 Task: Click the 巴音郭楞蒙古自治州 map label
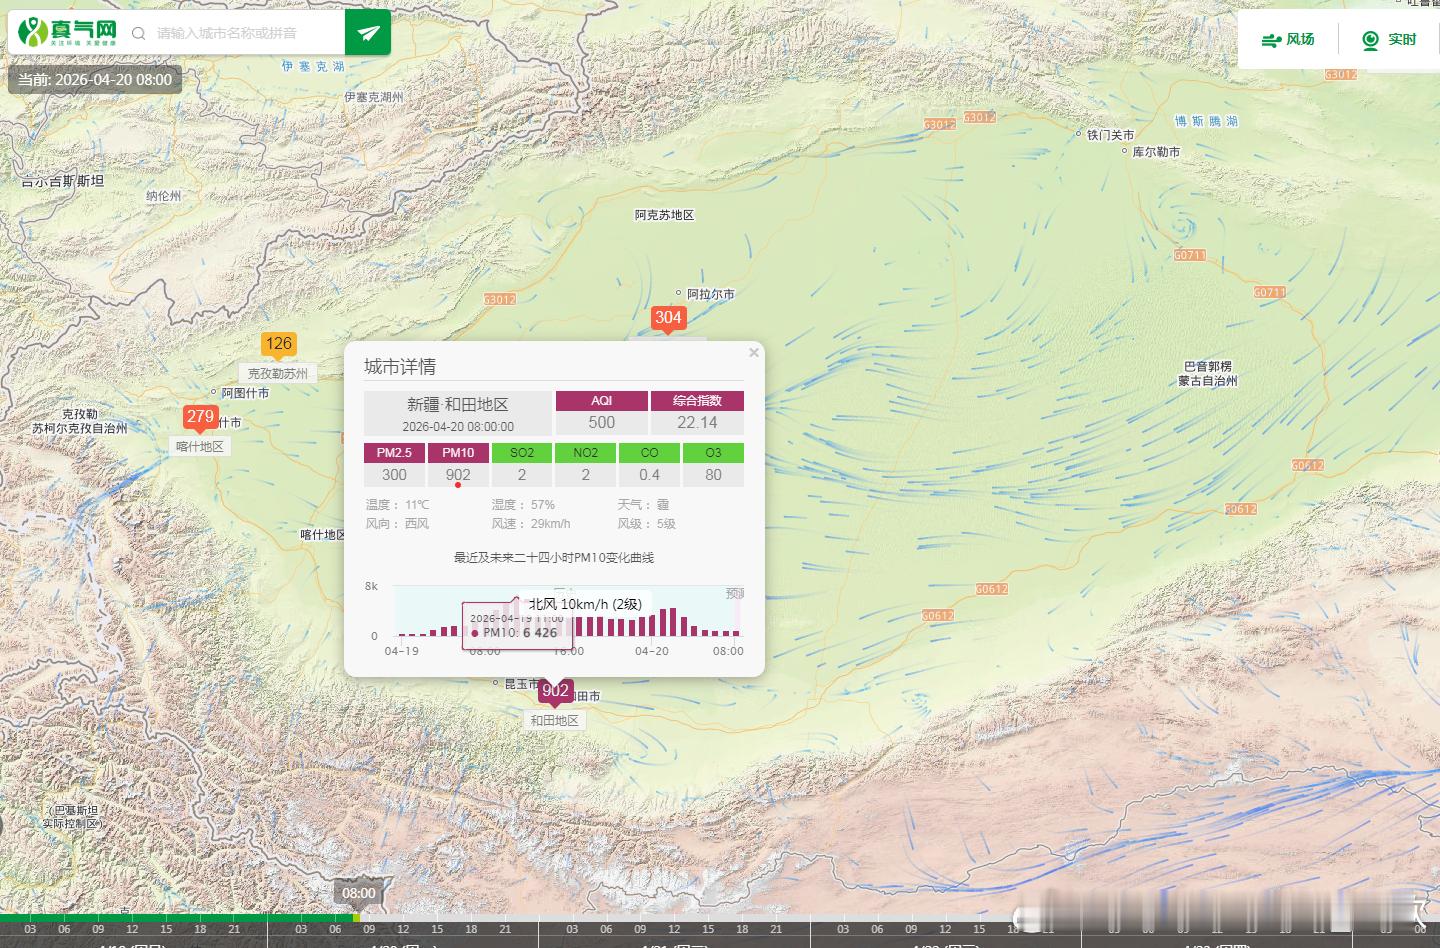tap(1207, 373)
